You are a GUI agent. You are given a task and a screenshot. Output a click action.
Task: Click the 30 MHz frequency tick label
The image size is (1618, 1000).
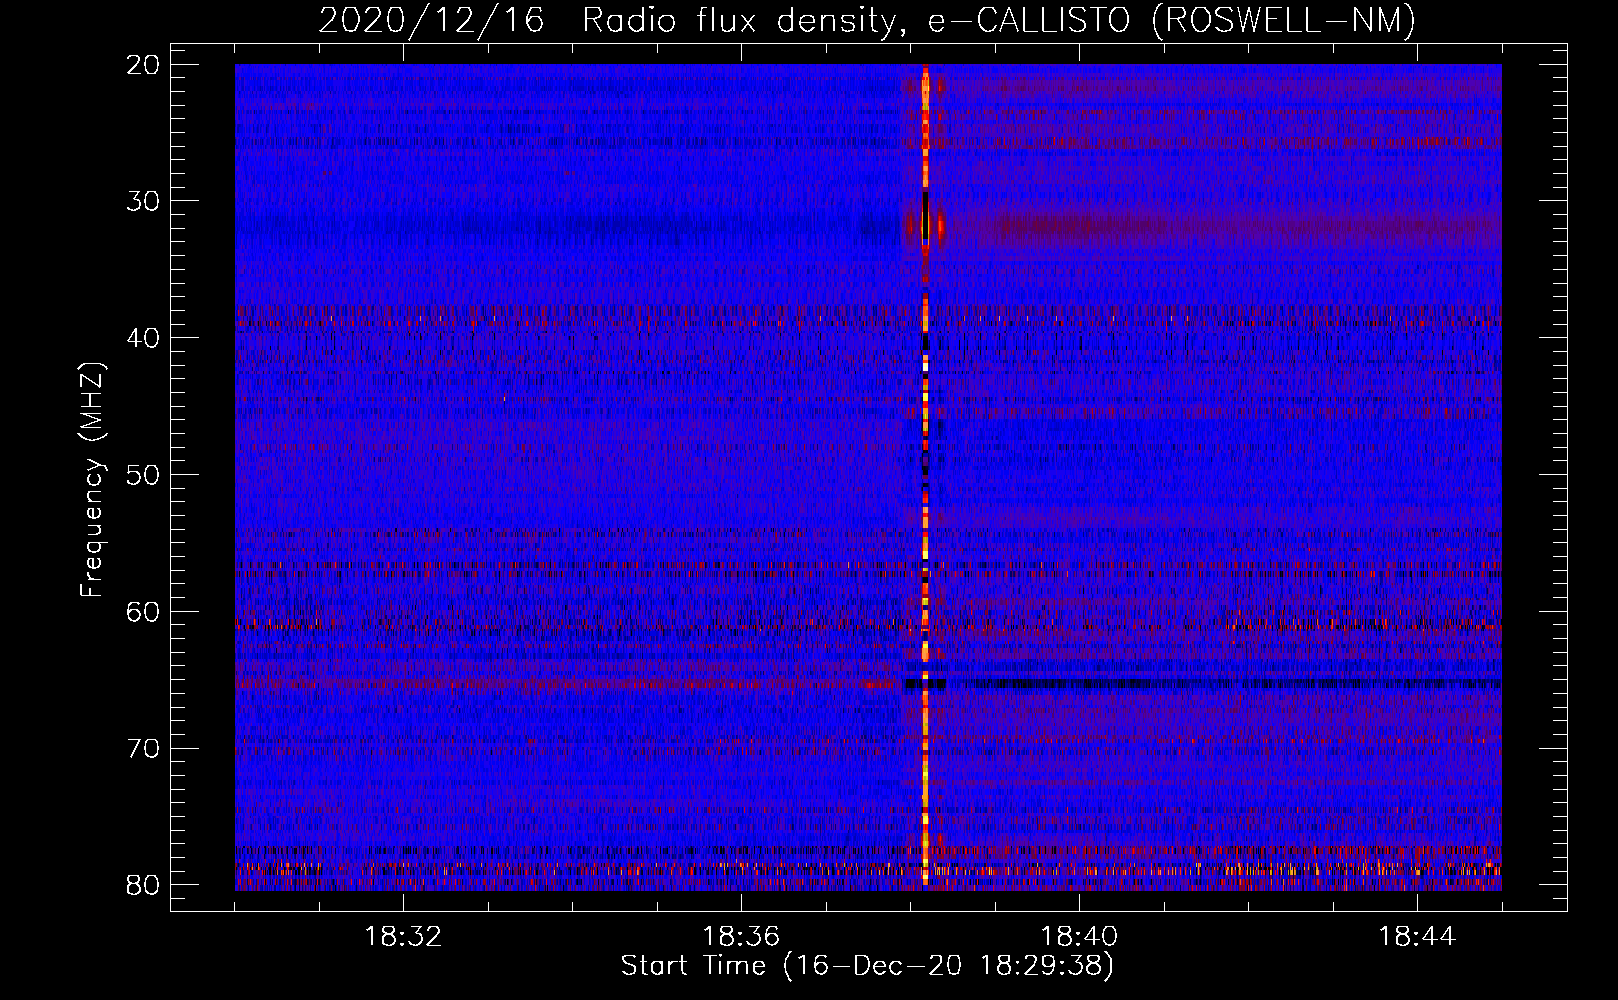point(143,201)
